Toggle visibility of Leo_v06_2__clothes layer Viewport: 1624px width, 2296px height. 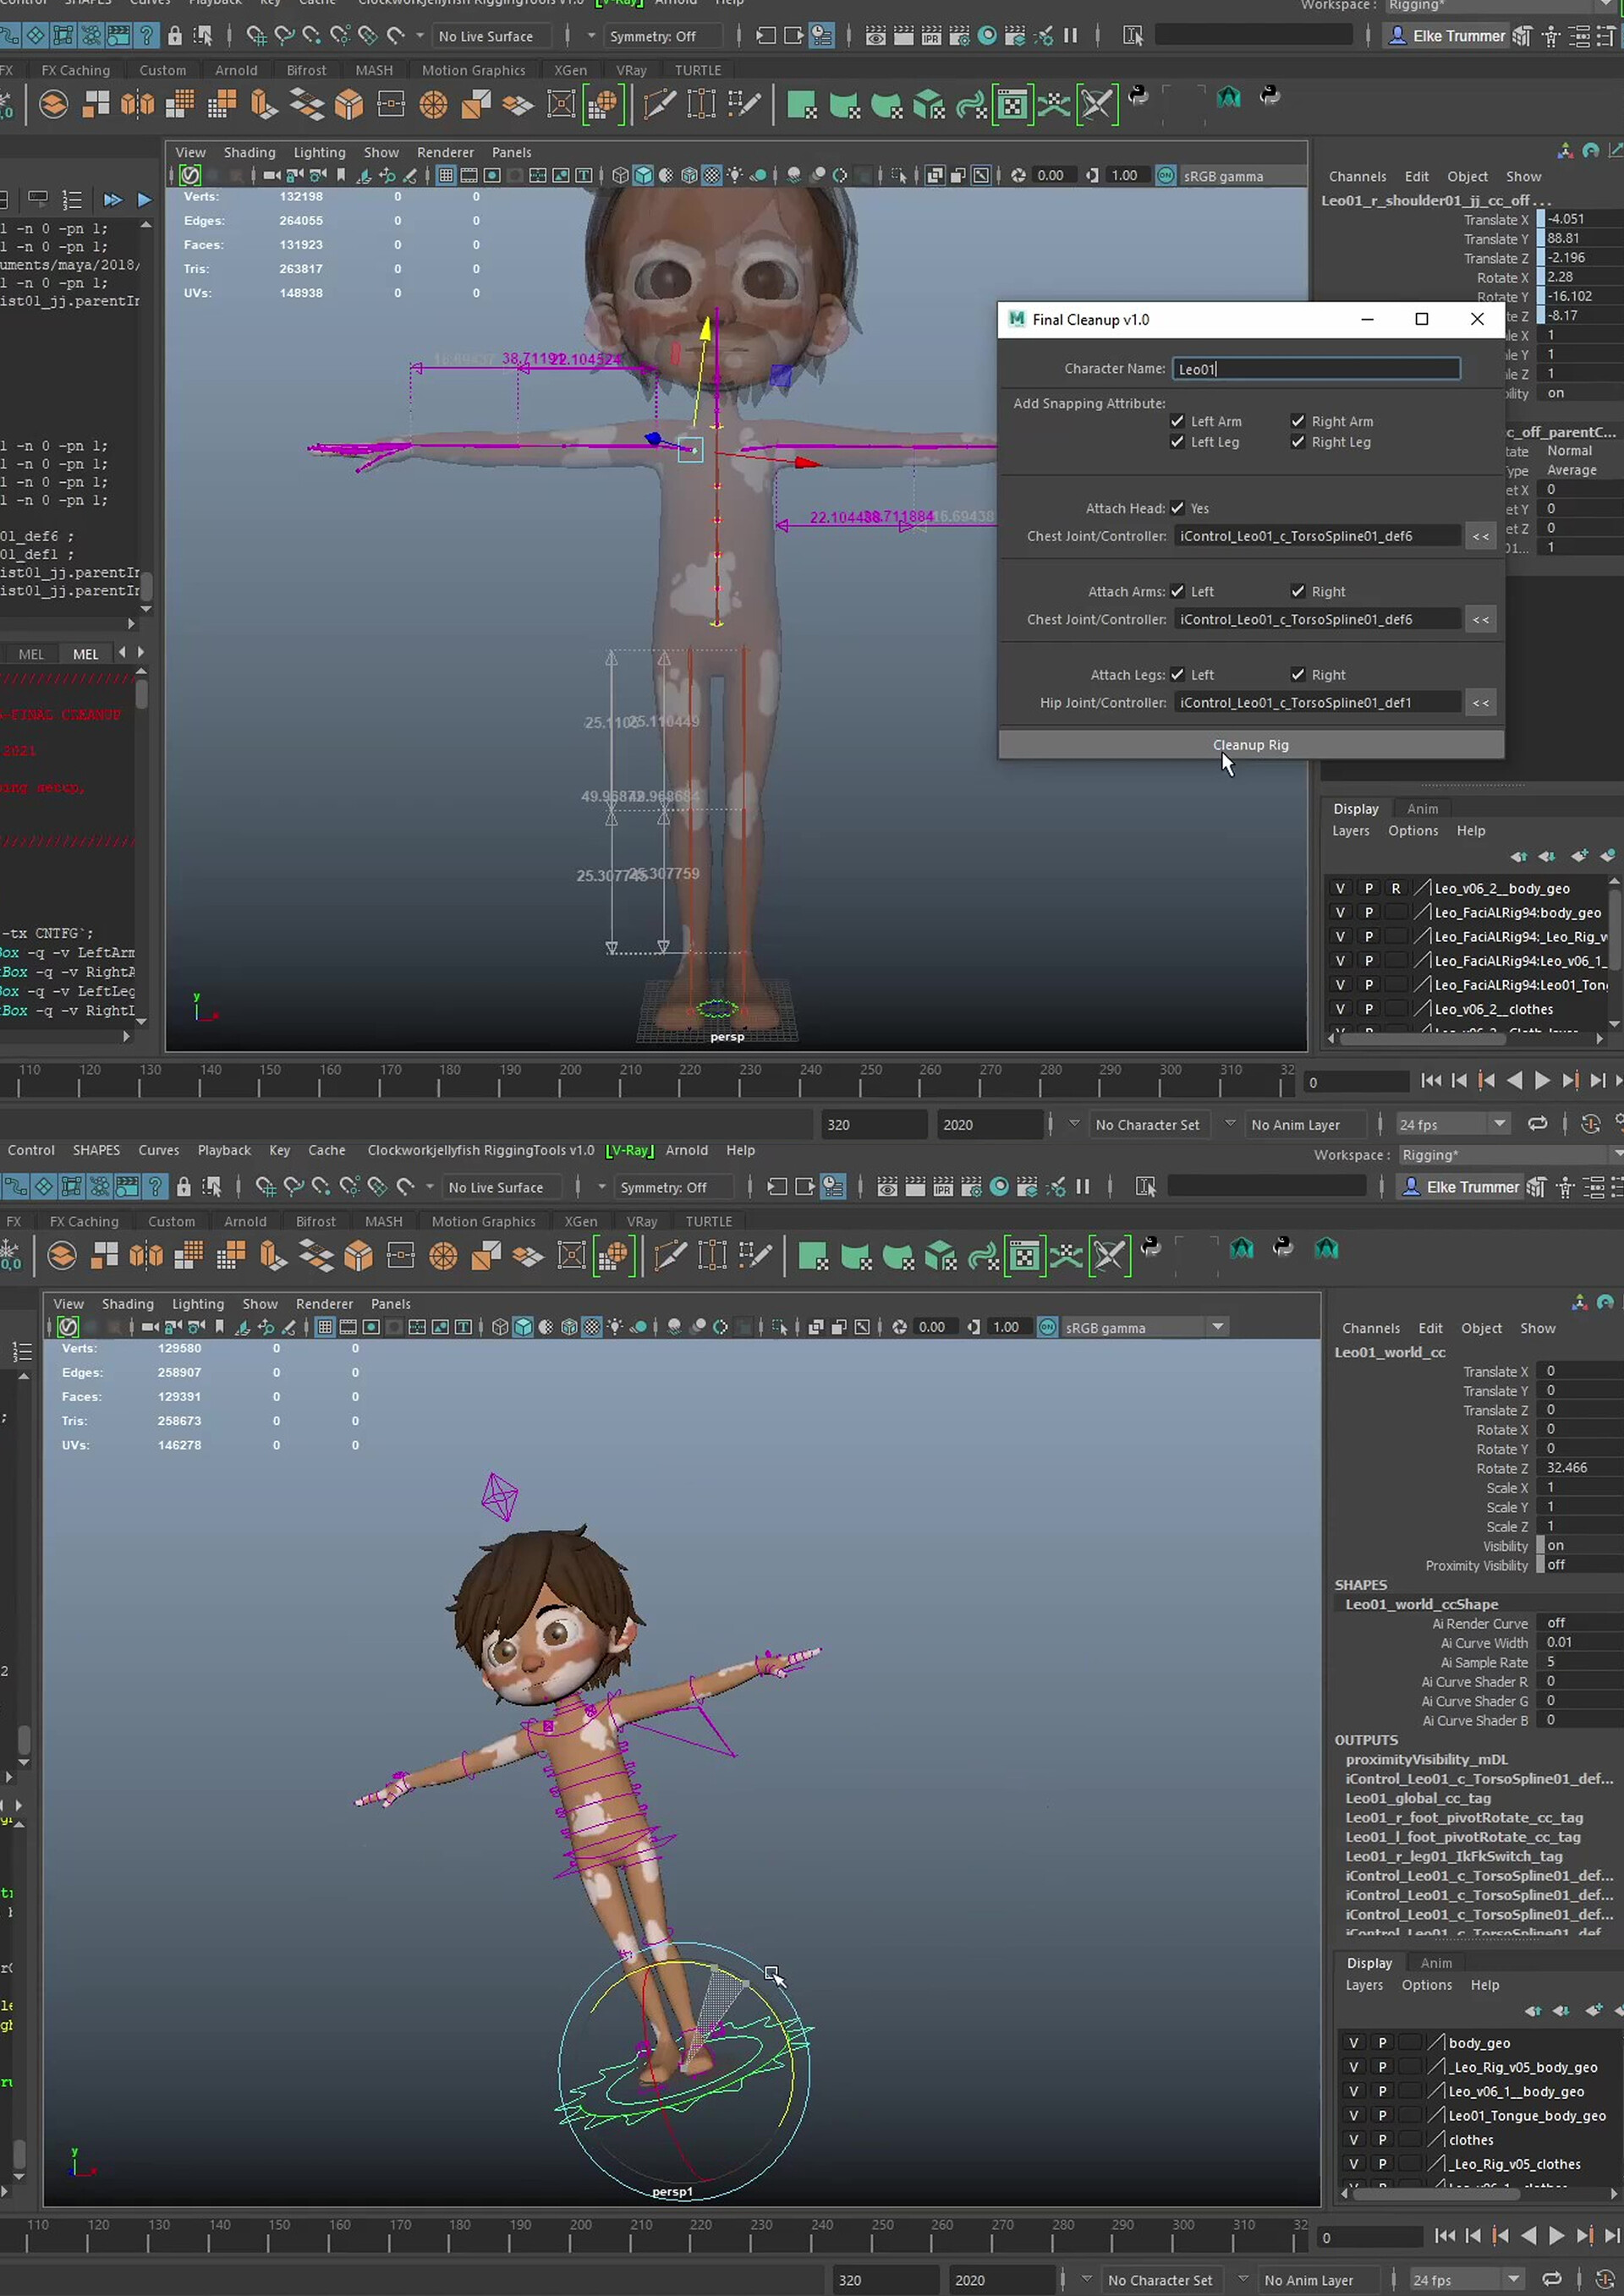tap(1340, 1009)
